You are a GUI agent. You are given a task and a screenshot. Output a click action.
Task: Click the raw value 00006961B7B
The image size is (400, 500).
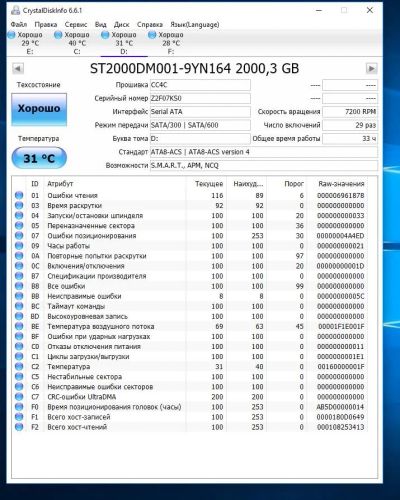341,195
